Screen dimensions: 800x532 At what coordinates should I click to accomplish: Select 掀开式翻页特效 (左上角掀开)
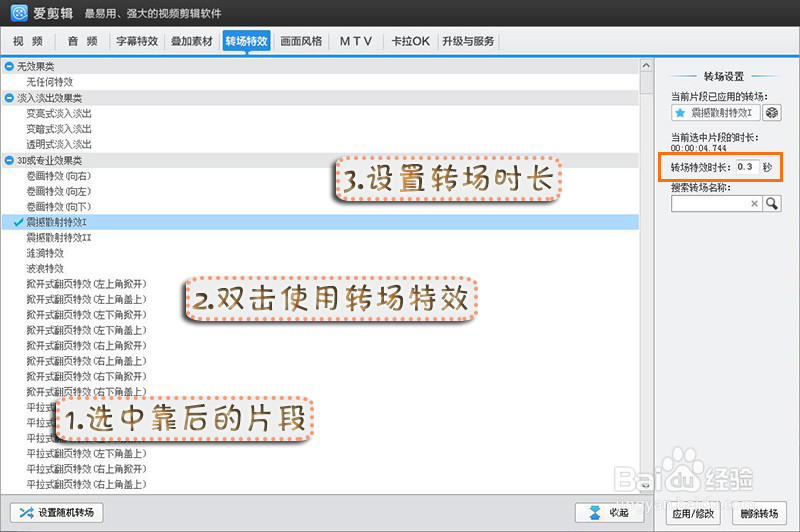[86, 284]
